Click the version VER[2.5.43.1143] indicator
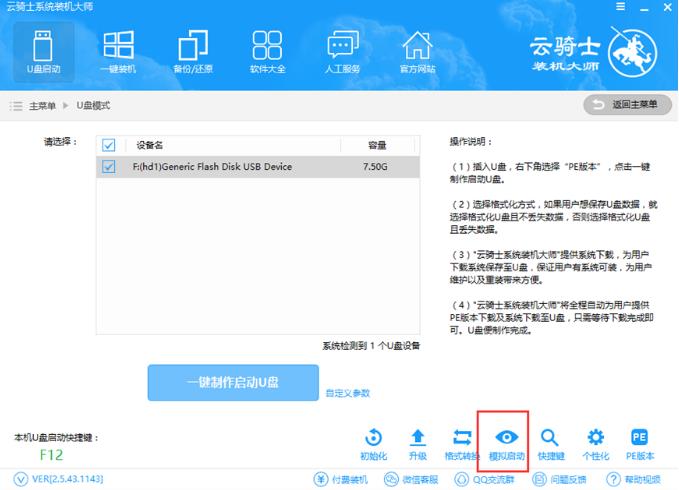The image size is (679, 490). click(58, 479)
